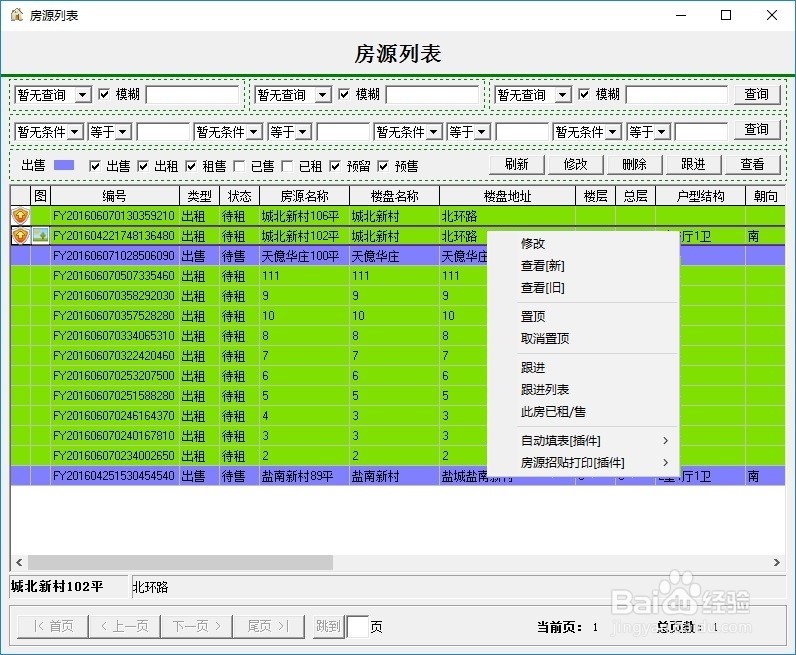Open the fourth 等于 operator dropdown
796x655 pixels.
(661, 132)
